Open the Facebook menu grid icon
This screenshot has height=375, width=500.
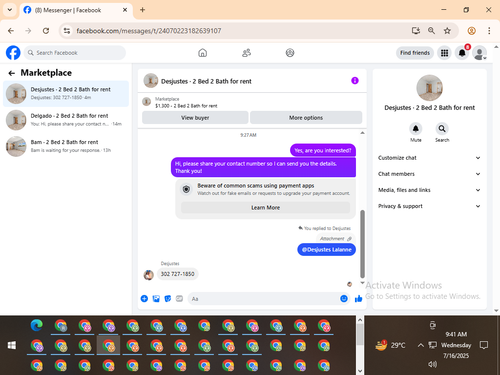pyautogui.click(x=444, y=53)
